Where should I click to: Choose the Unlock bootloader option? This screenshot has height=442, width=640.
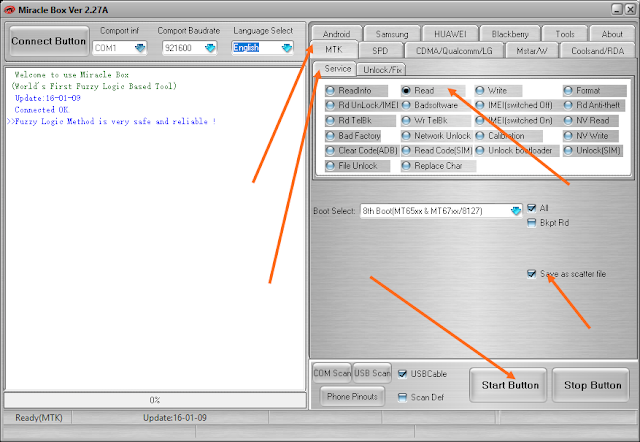tap(516, 151)
